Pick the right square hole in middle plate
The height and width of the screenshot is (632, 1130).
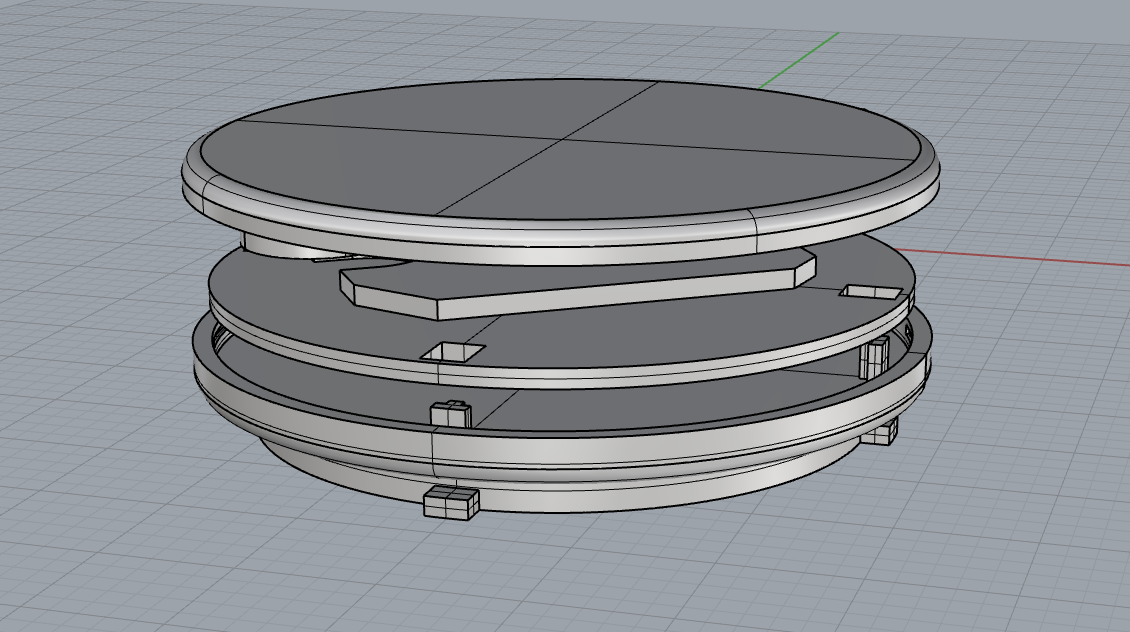[x=871, y=292]
